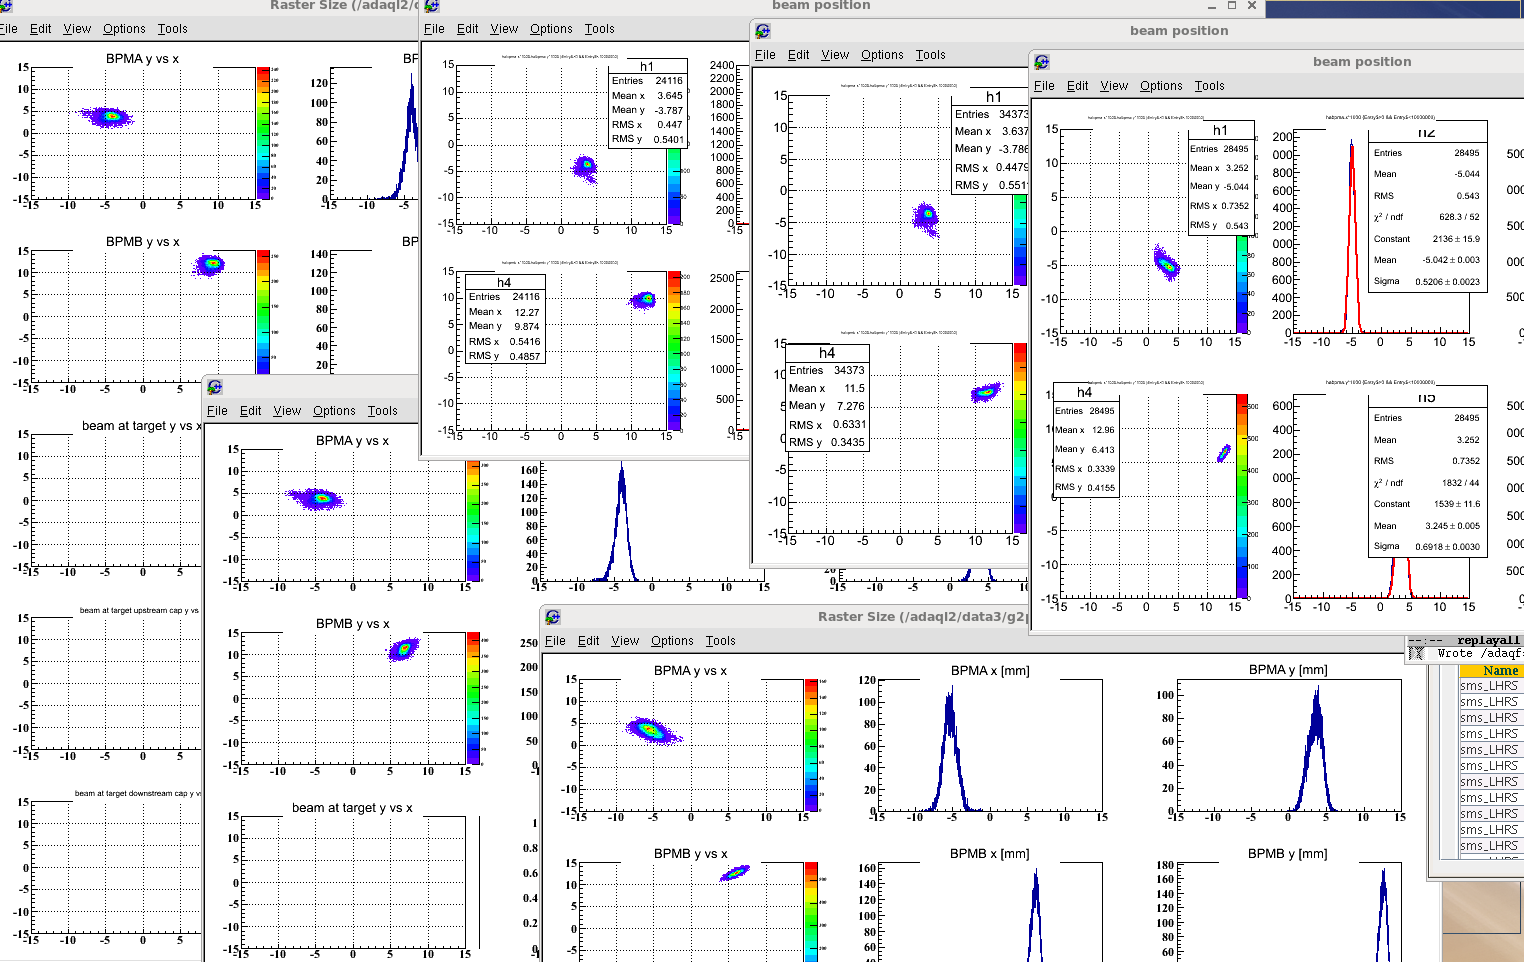Click 'χ² / ndf 628.3 / 52' value

point(1426,217)
